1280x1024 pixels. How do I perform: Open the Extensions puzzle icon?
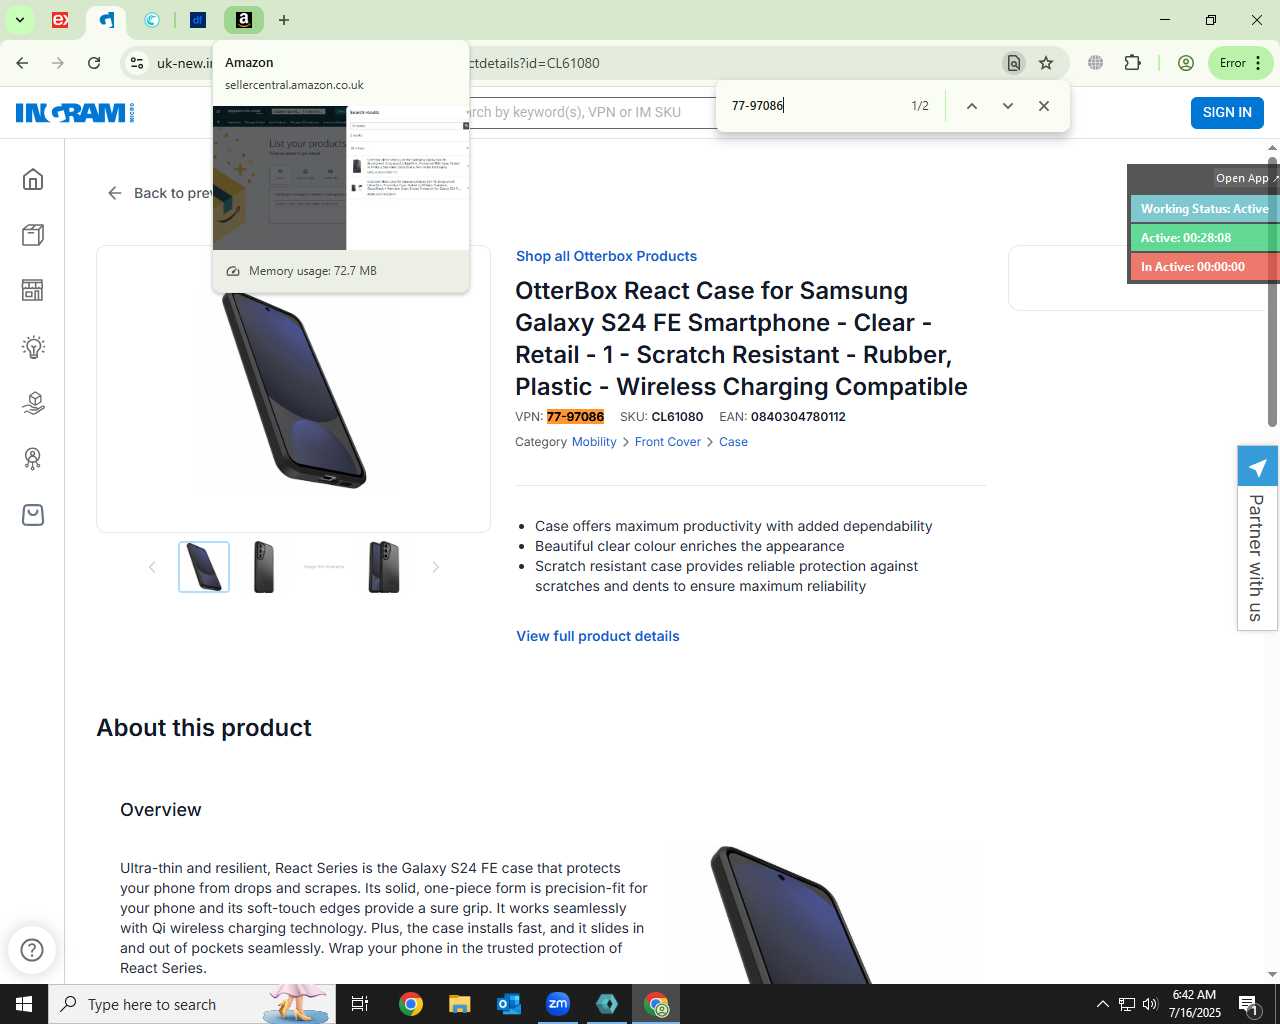(x=1132, y=63)
